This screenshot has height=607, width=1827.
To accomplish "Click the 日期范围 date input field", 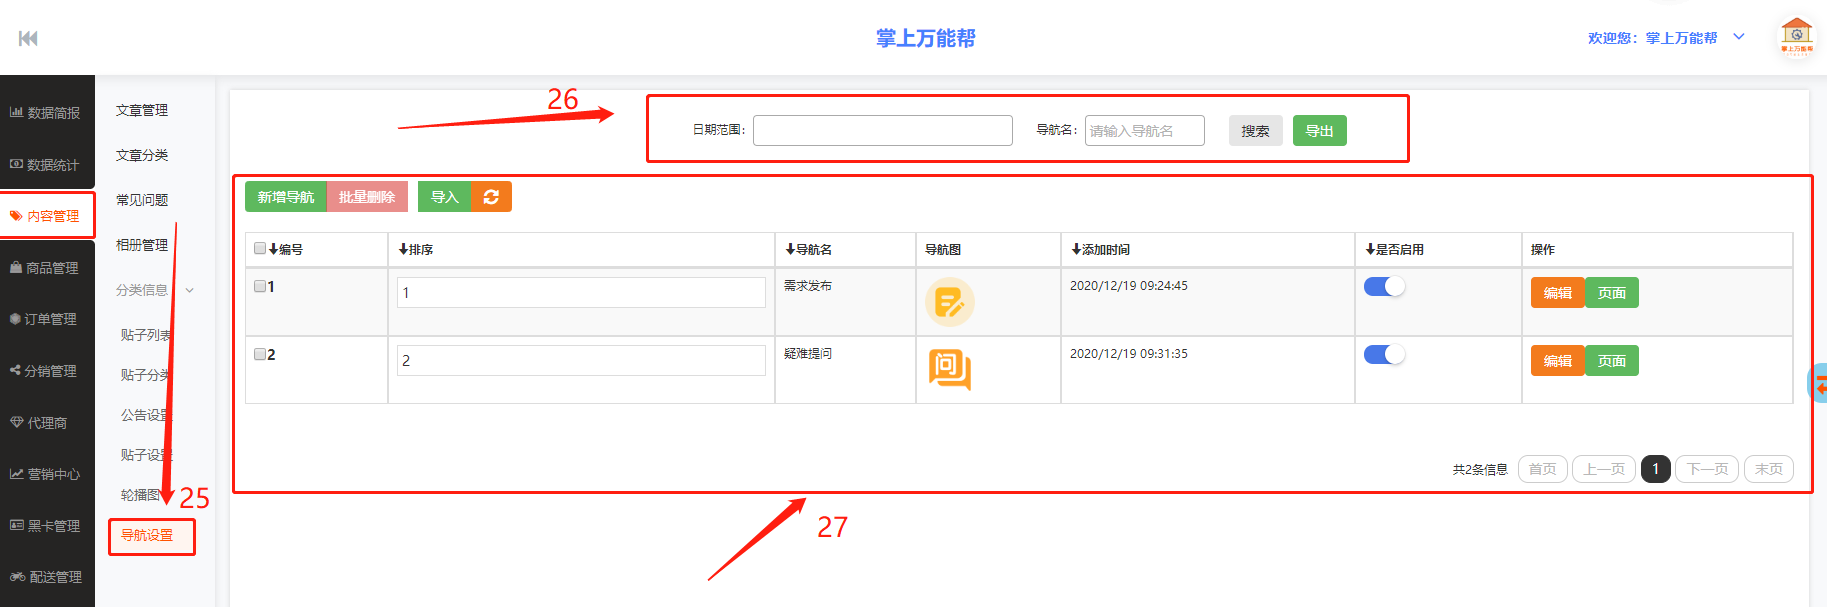I will [x=882, y=131].
